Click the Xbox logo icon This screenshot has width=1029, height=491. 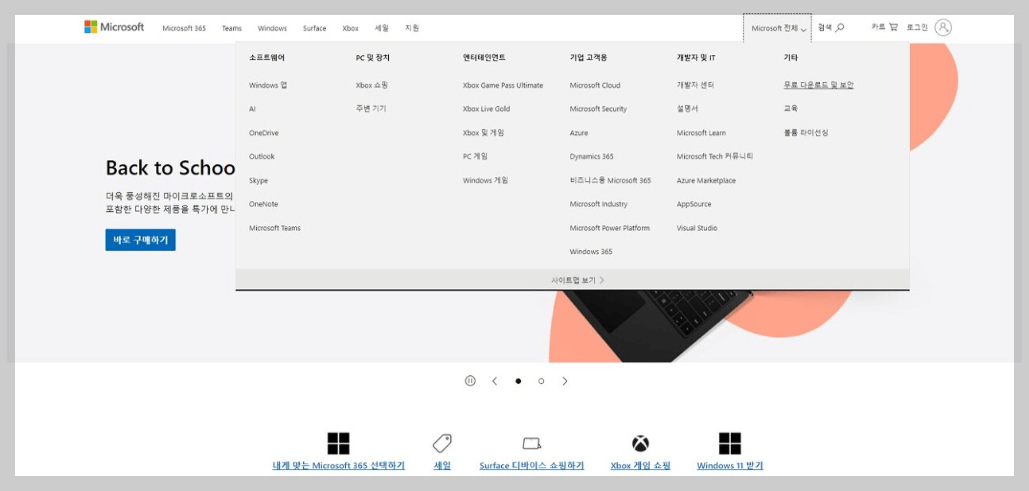(x=640, y=444)
